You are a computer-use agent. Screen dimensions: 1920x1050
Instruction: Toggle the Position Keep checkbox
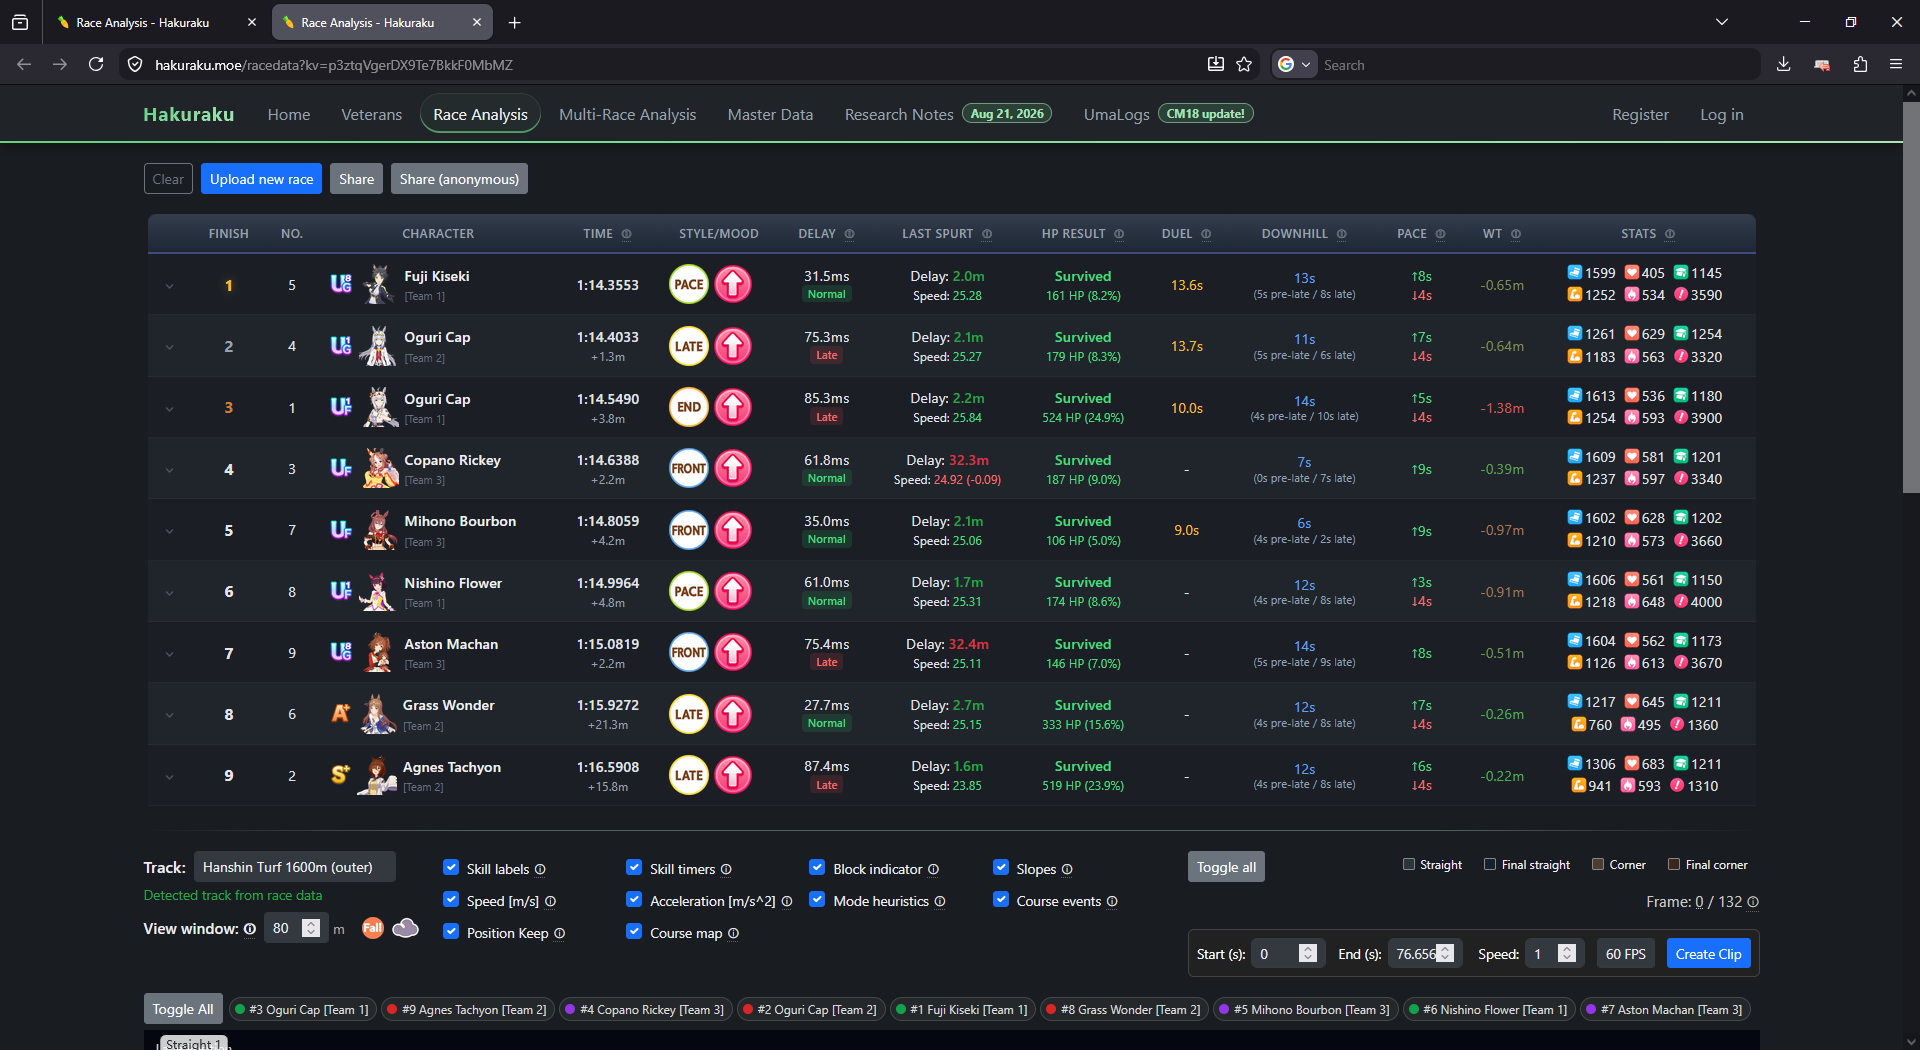tap(451, 932)
